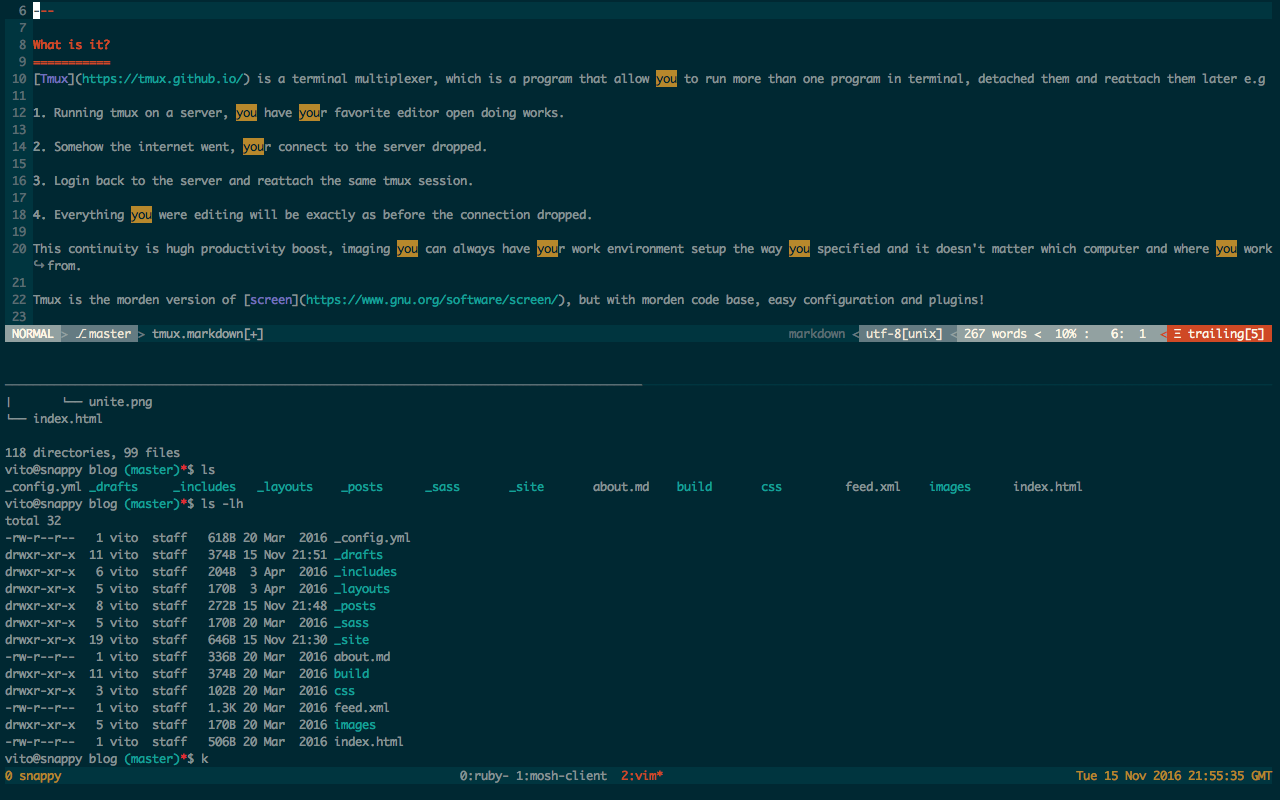
Task: Click the _drafts directory in the ls -lh listing
Action: click(358, 555)
